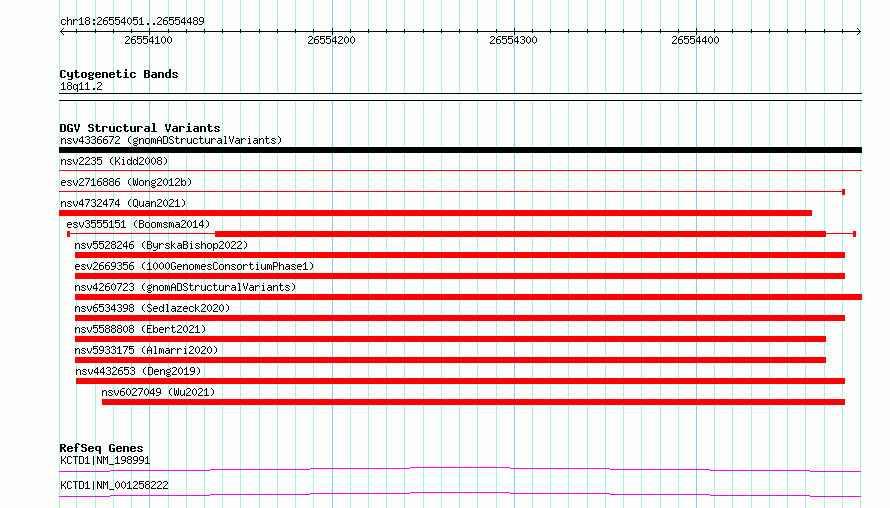Viewport: 890px width, 508px height.
Task: Click ruler position 26554100
Action: (x=148, y=40)
